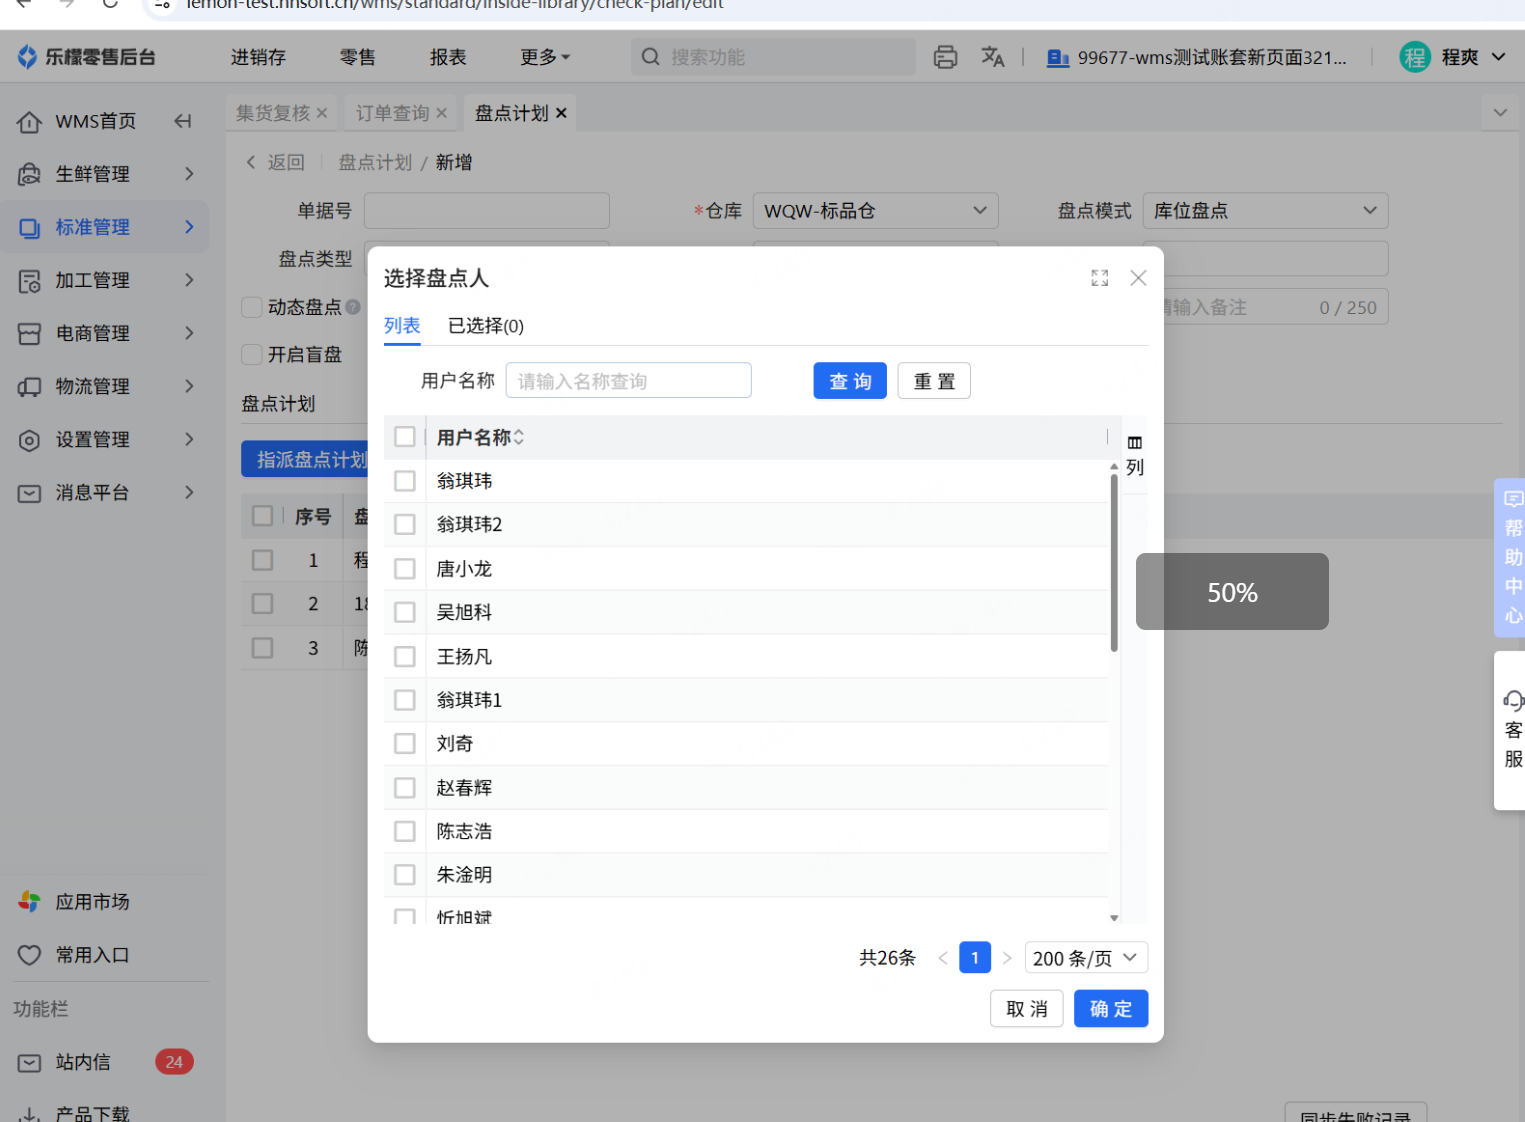Focus the 用户名称 search input field
The height and width of the screenshot is (1122, 1525).
coord(628,381)
